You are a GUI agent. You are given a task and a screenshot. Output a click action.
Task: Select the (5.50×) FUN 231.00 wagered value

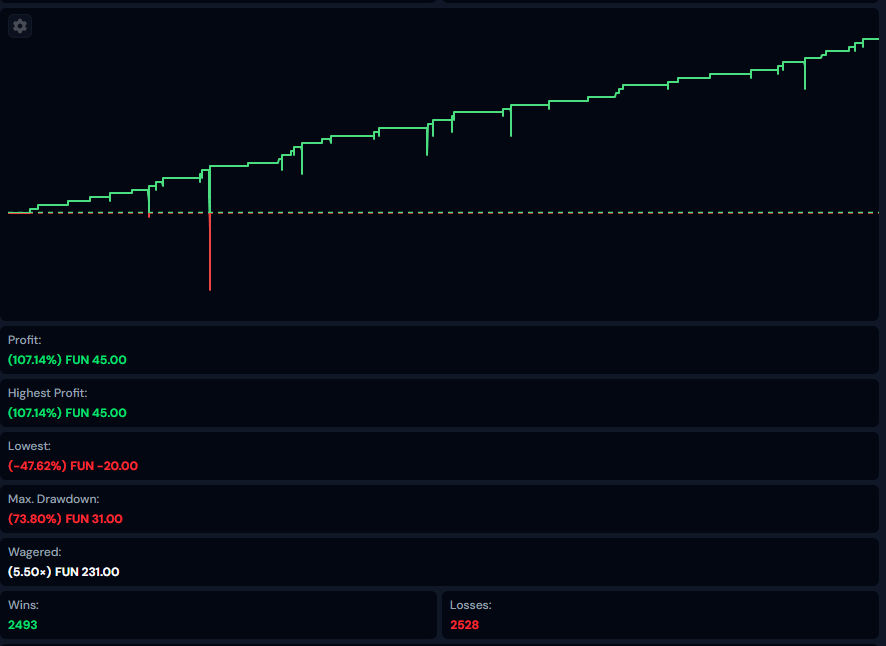coord(64,572)
